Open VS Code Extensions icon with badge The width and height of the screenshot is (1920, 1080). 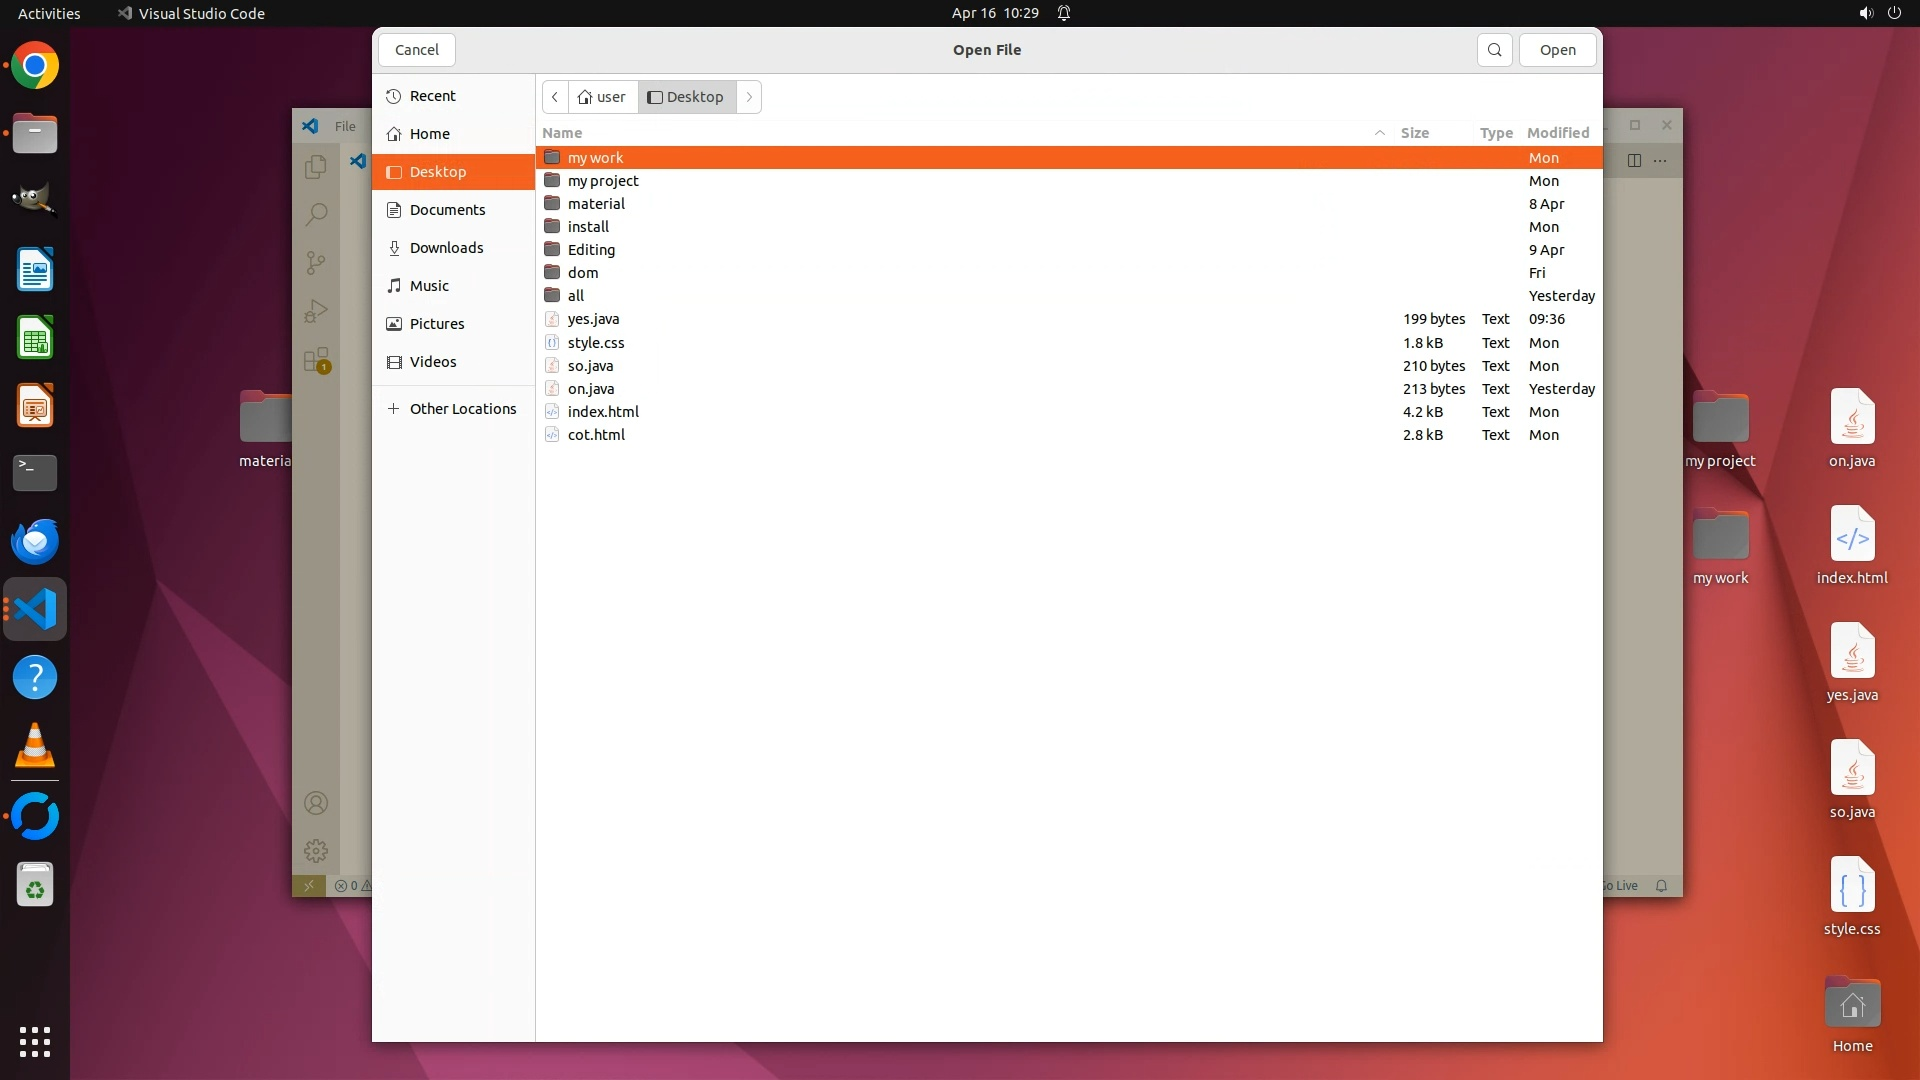coord(316,360)
